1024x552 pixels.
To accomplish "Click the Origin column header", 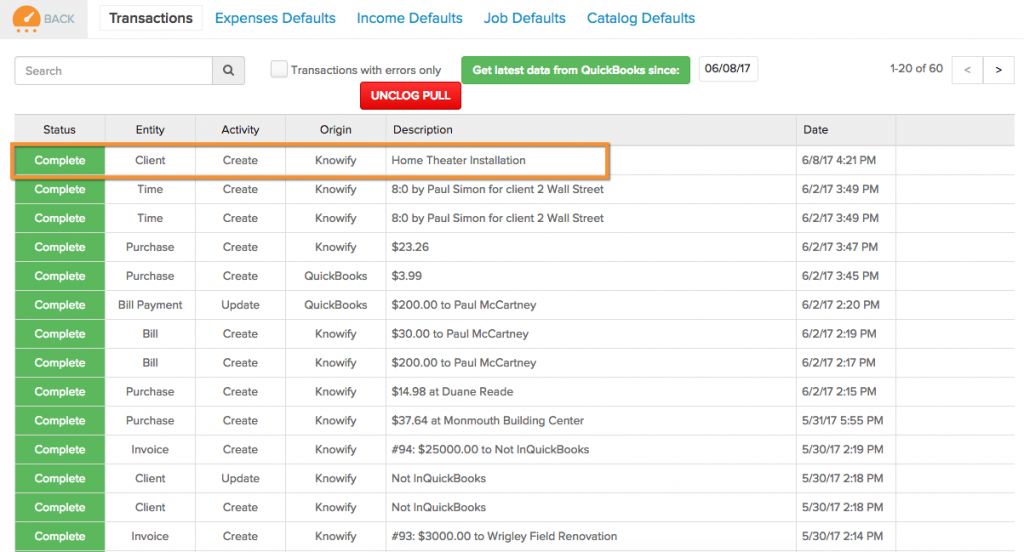I will pyautogui.click(x=336, y=130).
